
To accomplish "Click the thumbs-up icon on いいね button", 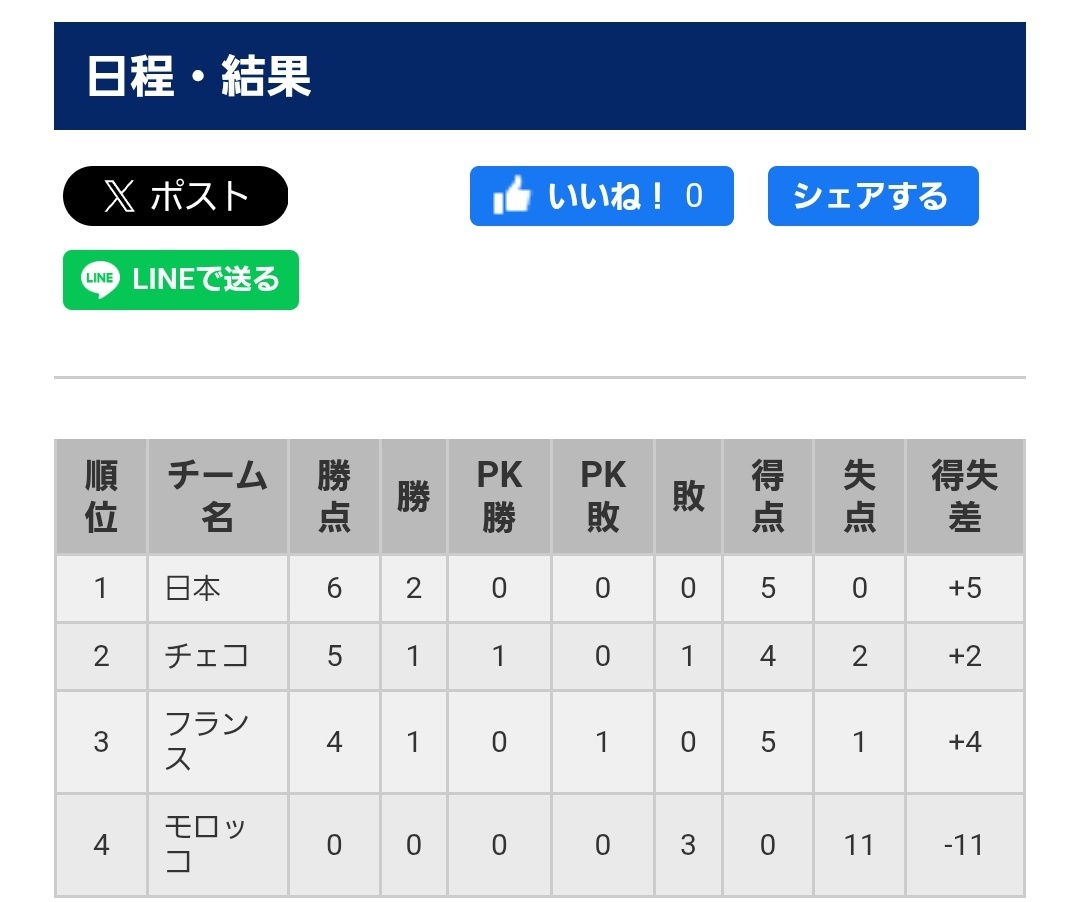I will pyautogui.click(x=512, y=196).
